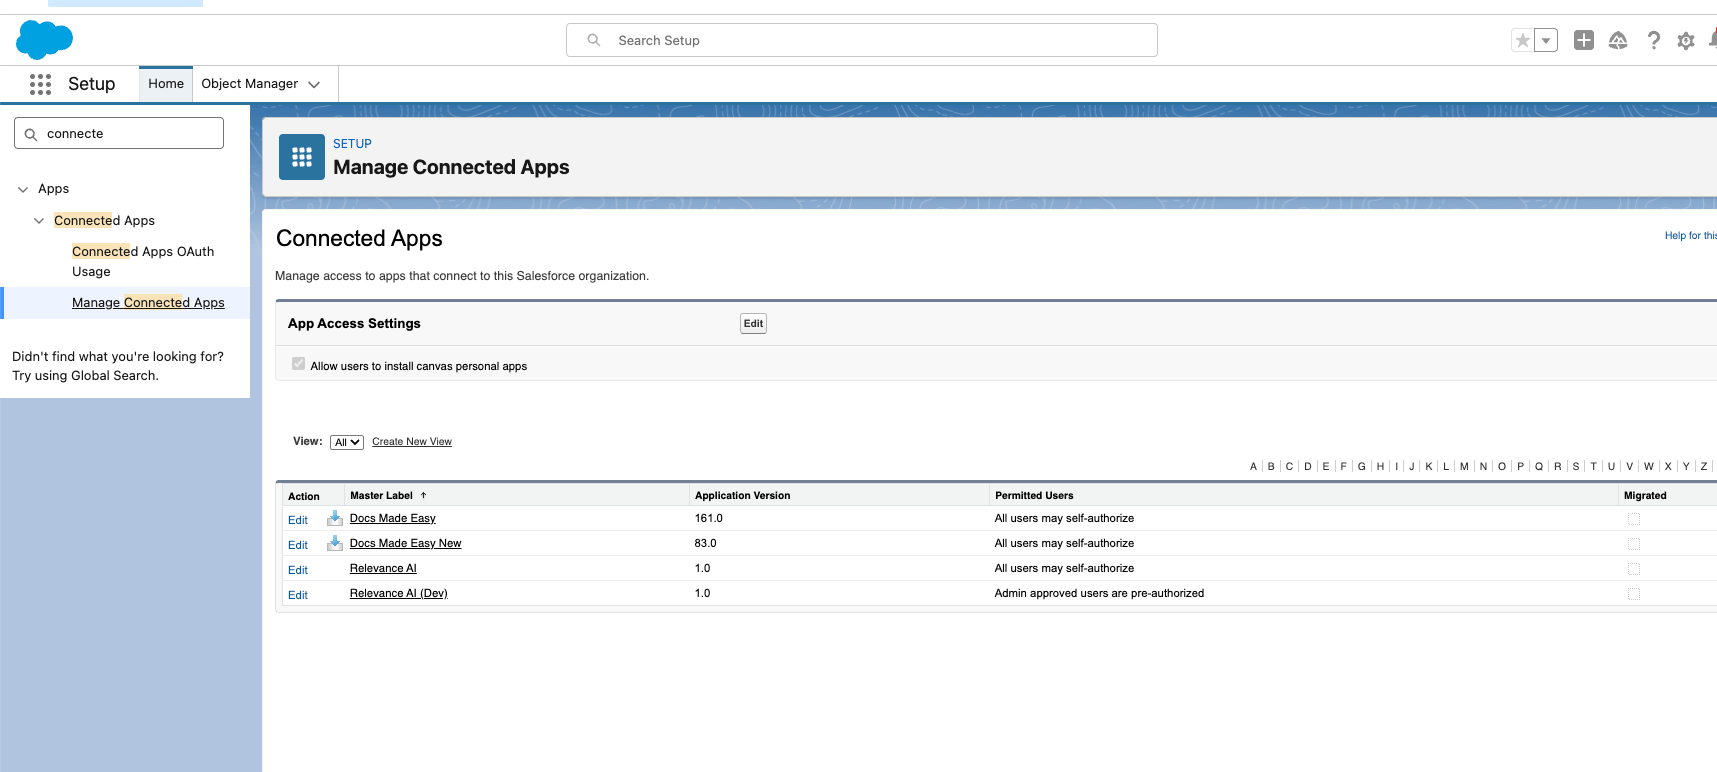
Task: Click Edit for Docs Made Easy New row
Action: coord(298,545)
